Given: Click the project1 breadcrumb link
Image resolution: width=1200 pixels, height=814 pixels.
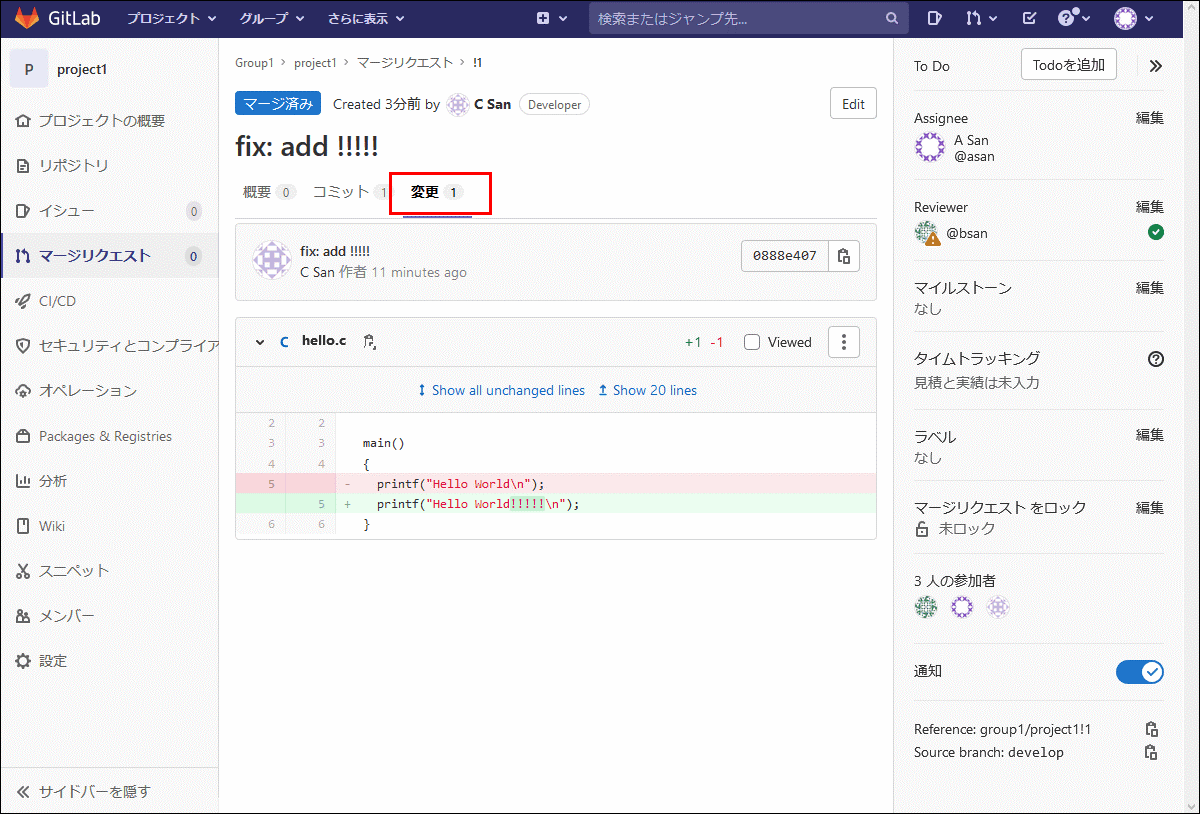Looking at the screenshot, I should (315, 62).
